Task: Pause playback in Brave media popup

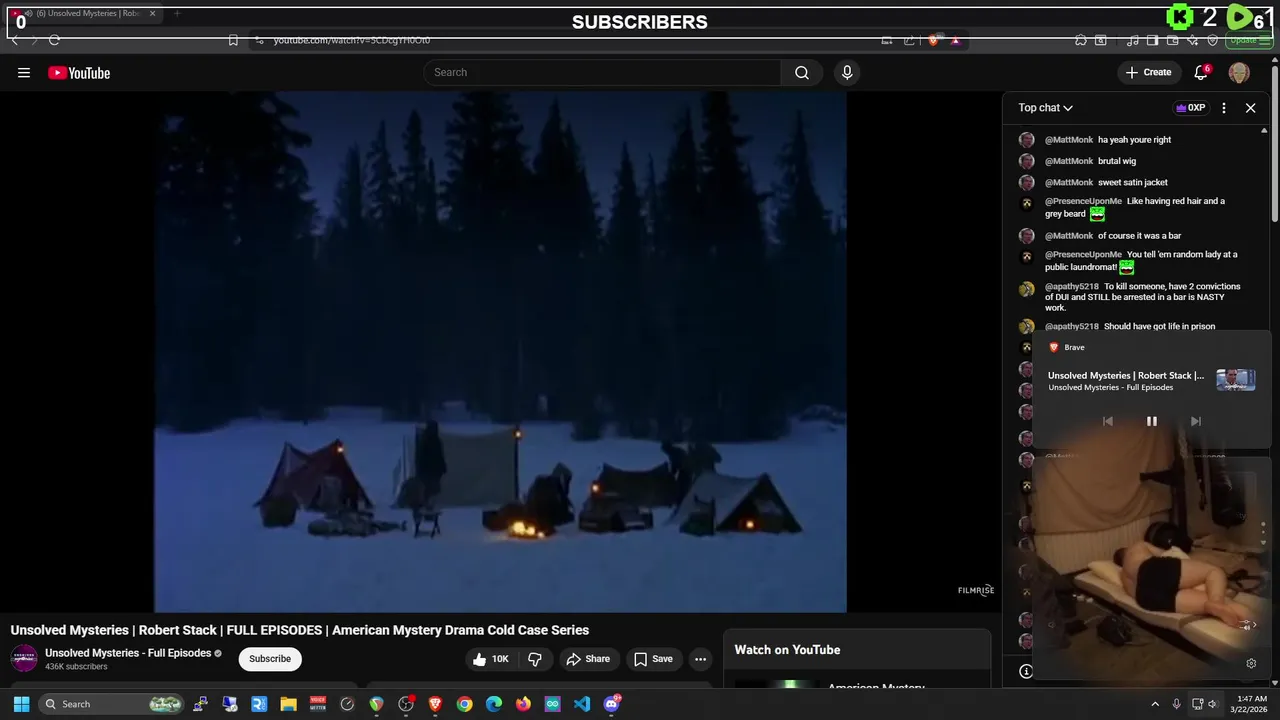Action: [x=1151, y=421]
